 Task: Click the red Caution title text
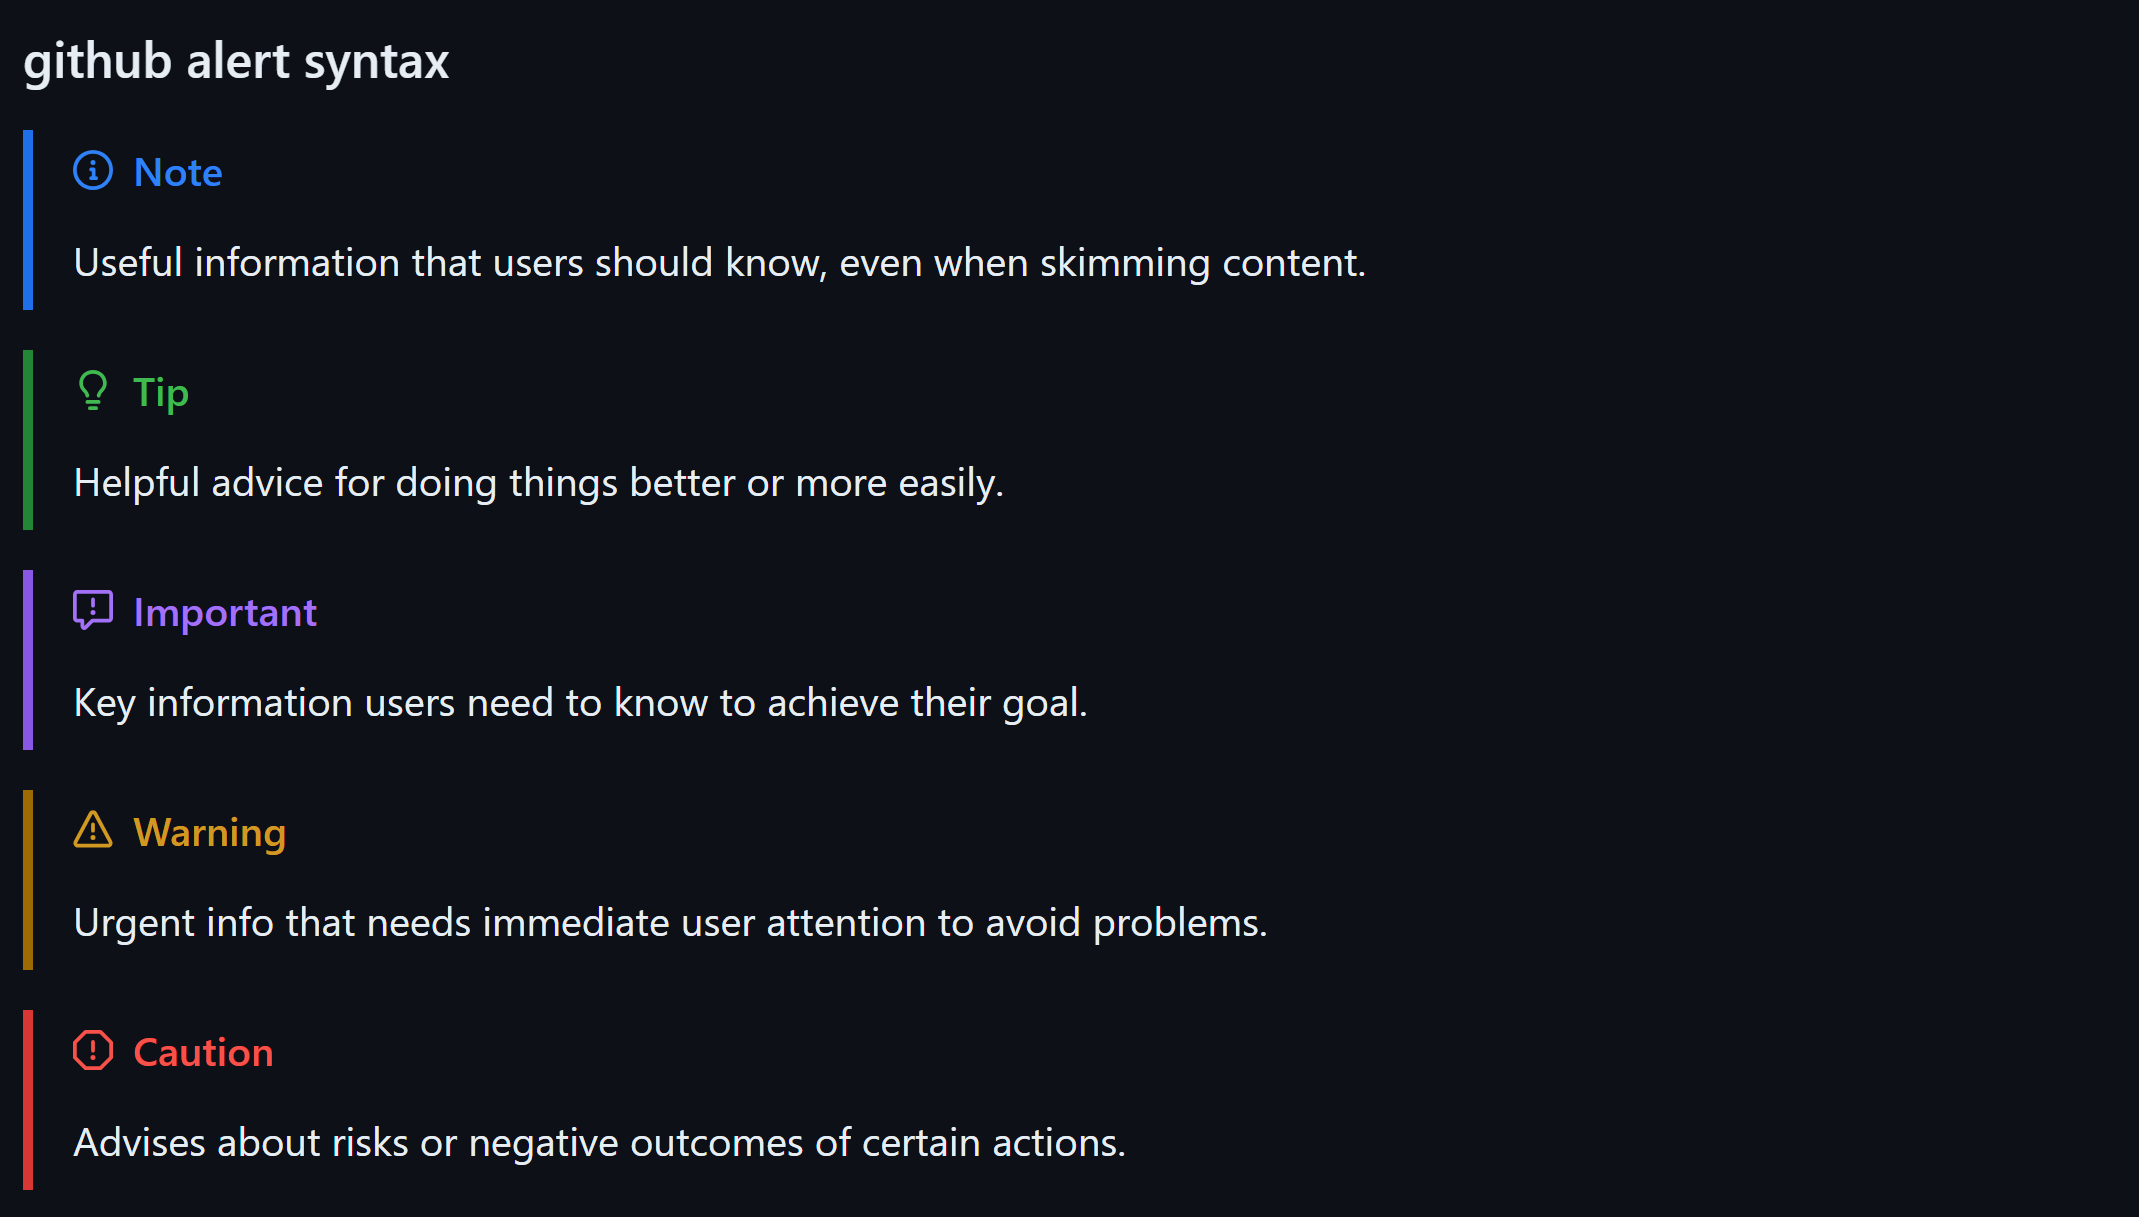click(203, 1052)
